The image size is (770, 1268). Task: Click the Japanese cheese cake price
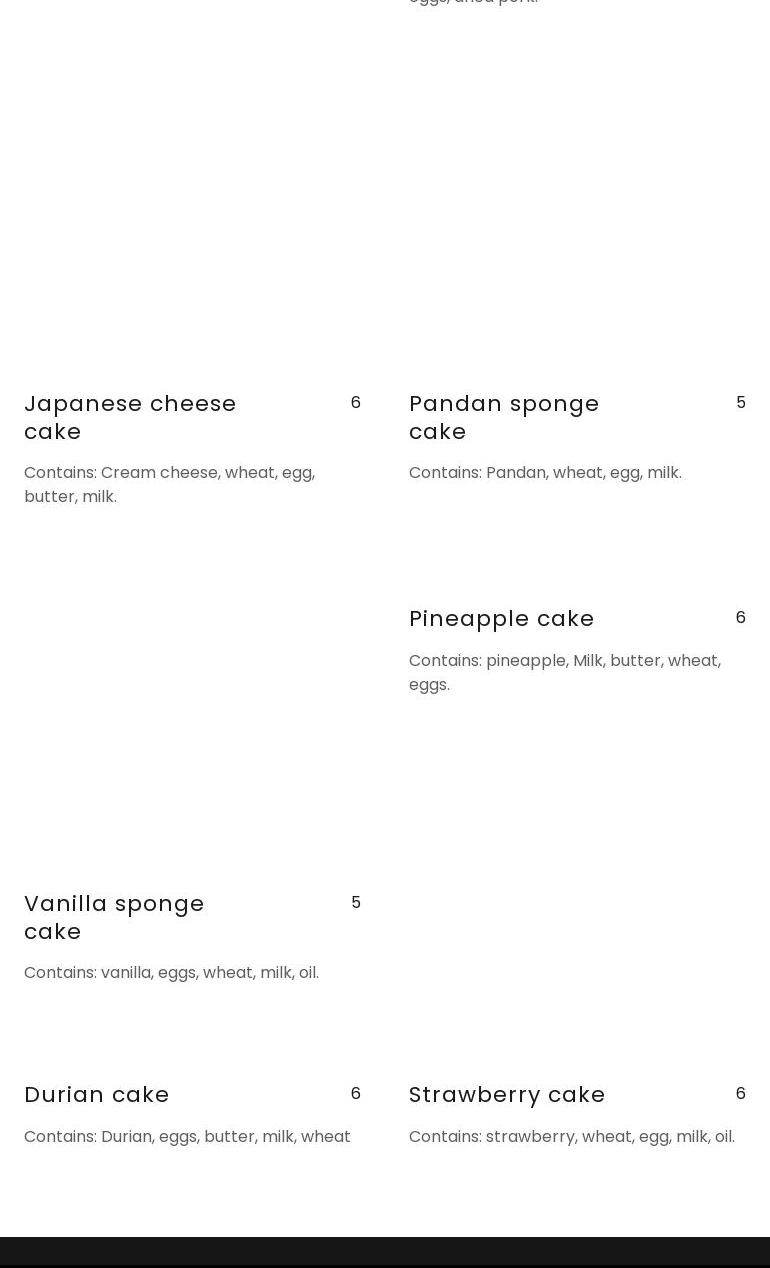[x=355, y=402]
